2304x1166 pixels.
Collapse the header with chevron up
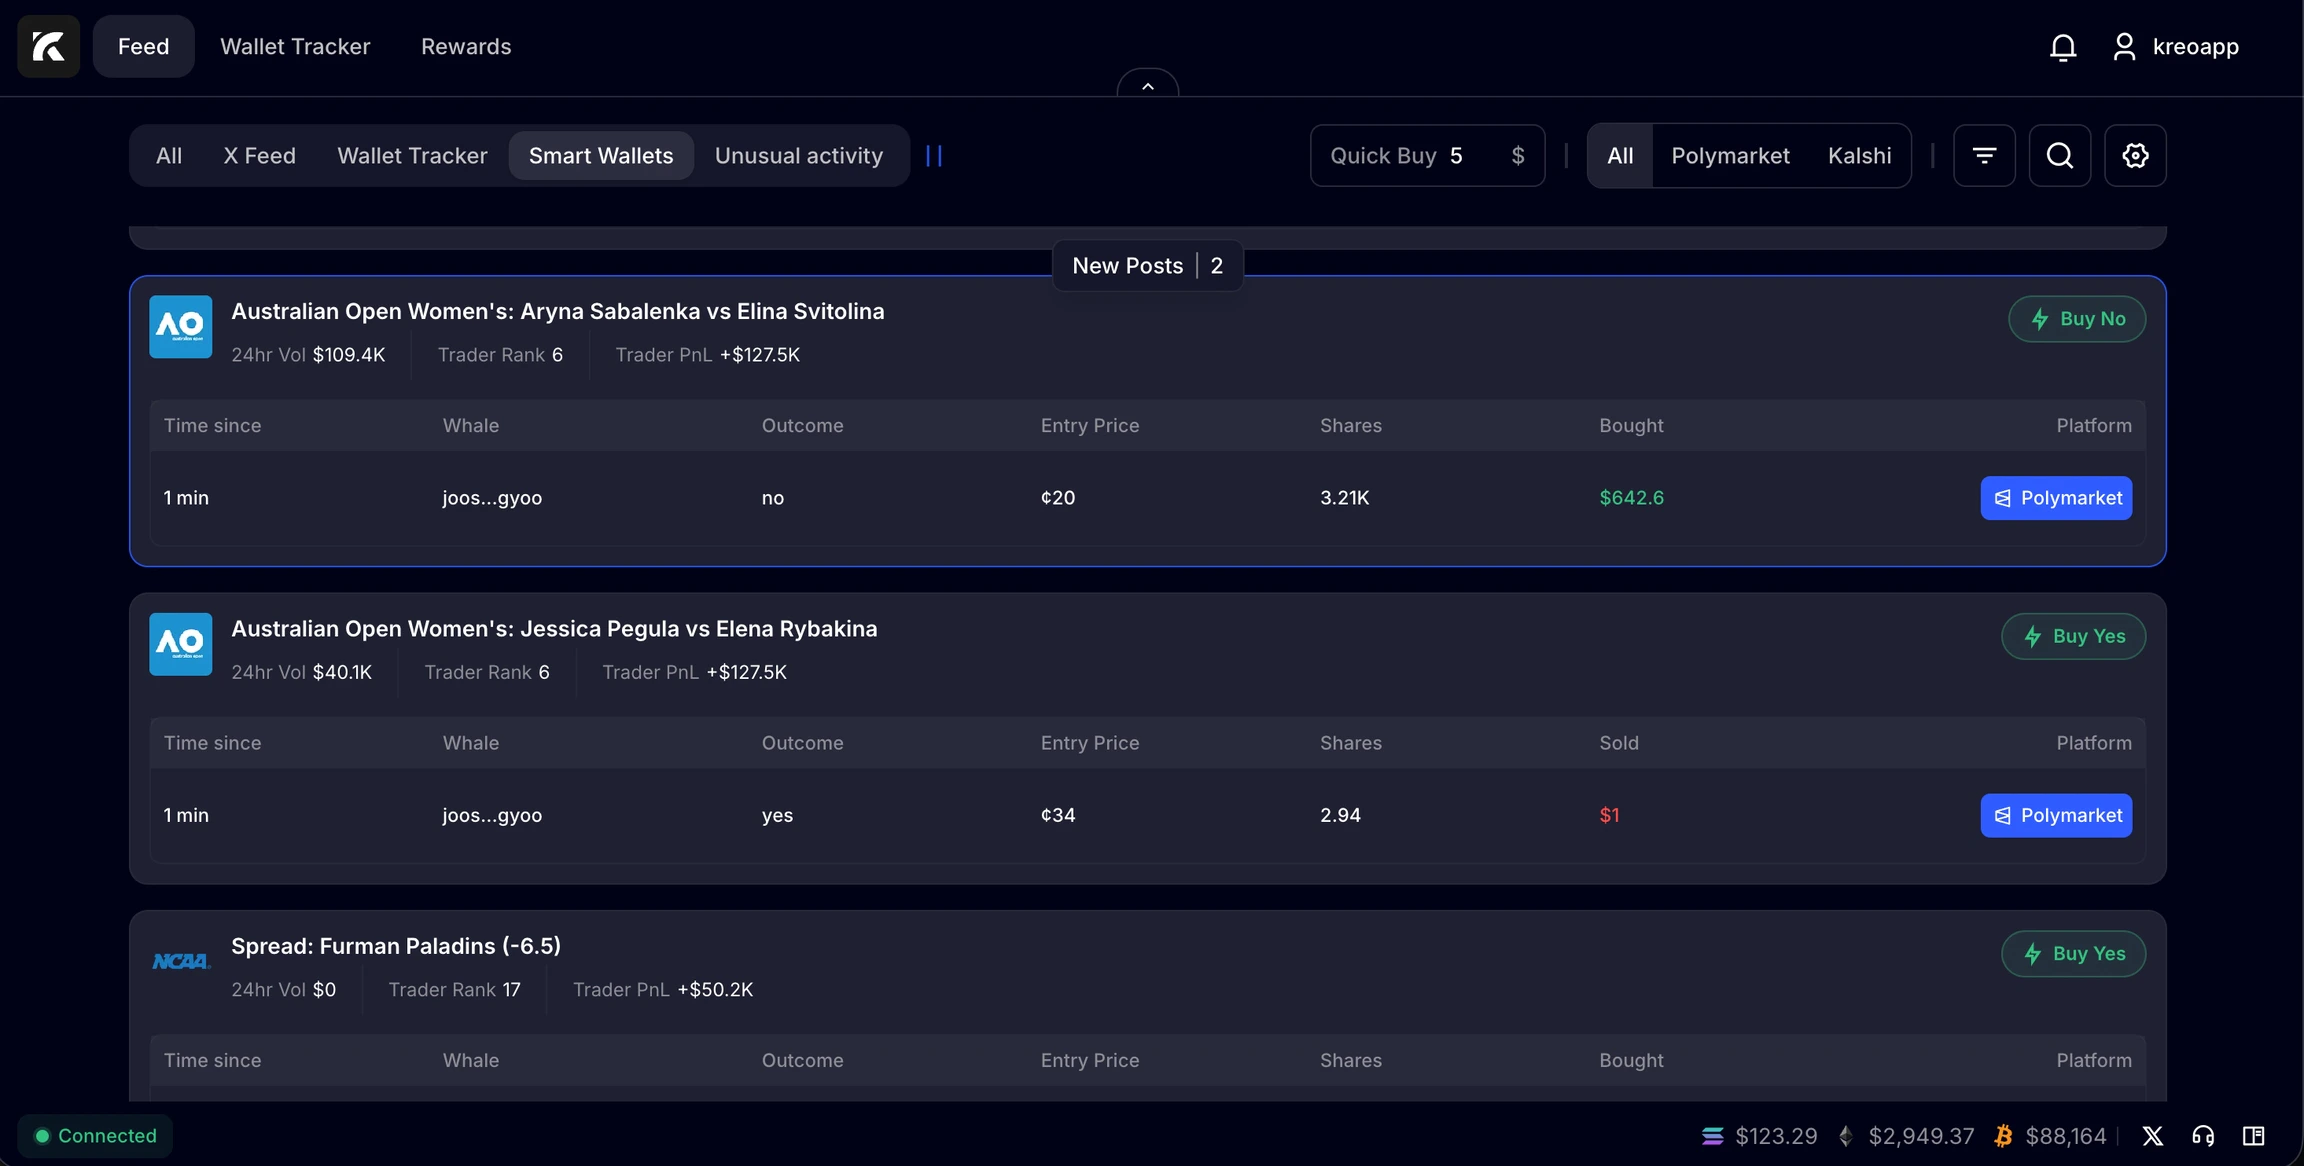coord(1147,86)
